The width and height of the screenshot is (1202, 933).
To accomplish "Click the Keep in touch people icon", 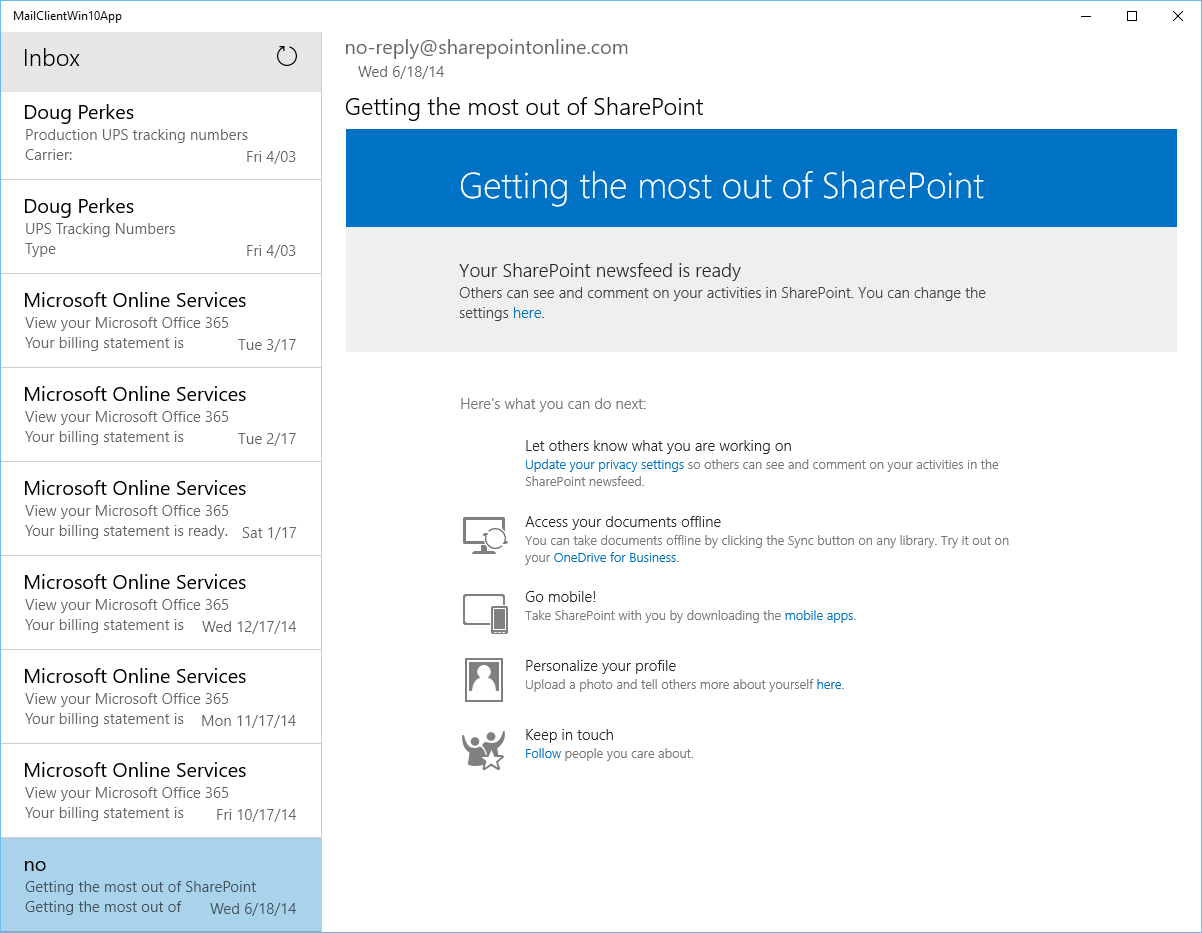I will [484, 749].
